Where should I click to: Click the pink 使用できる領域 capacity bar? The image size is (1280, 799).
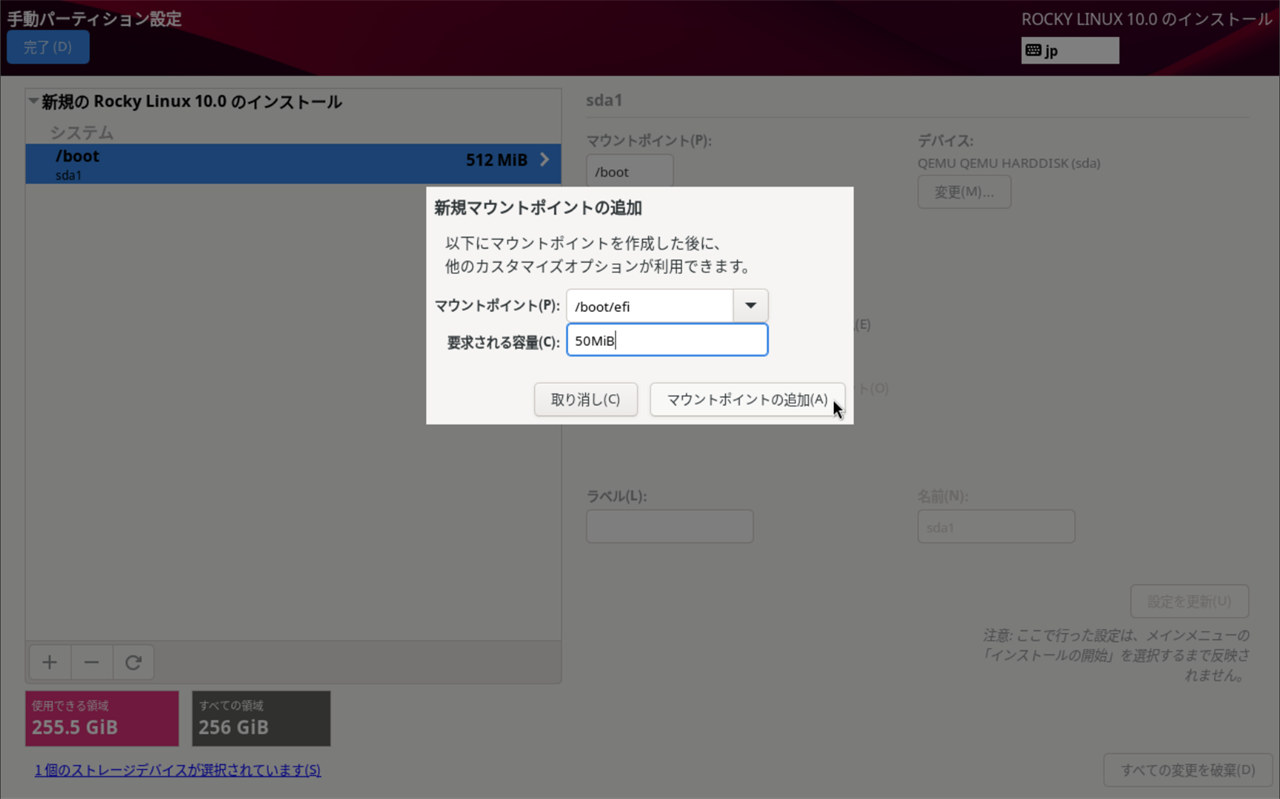coord(101,718)
